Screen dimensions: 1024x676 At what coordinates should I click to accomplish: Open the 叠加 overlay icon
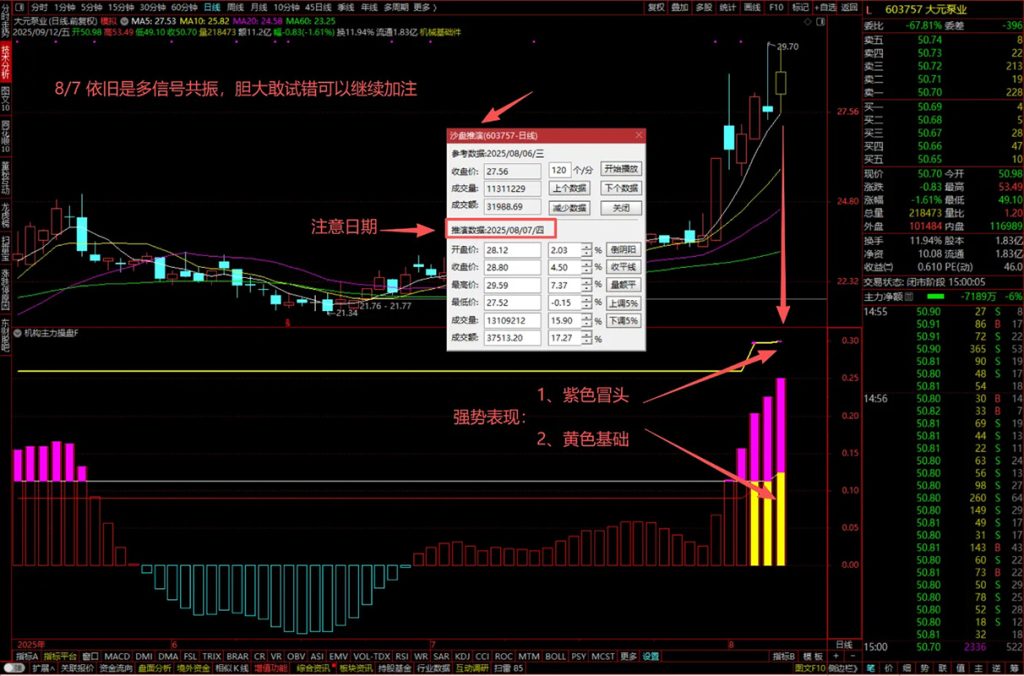pyautogui.click(x=680, y=7)
